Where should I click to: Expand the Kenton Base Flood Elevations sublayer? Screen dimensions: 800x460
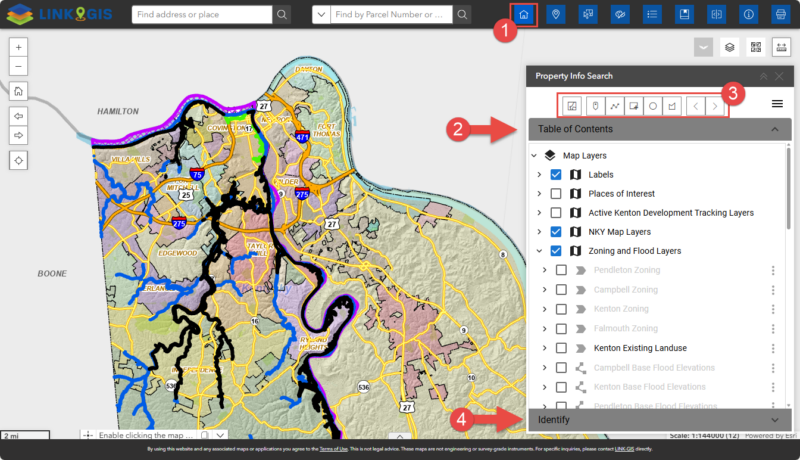pyautogui.click(x=544, y=387)
